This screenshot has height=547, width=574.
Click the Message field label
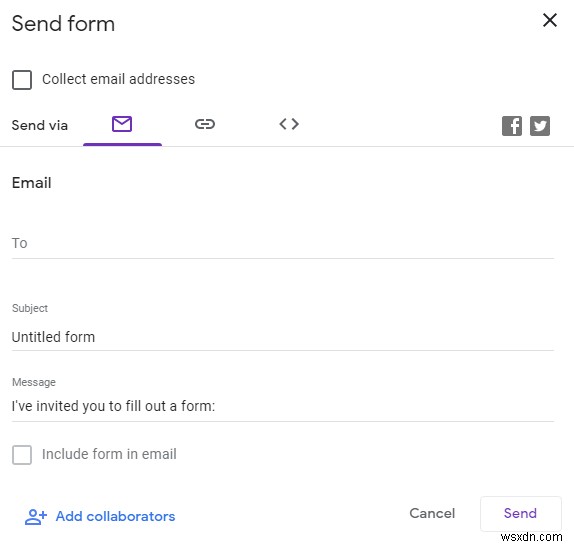(34, 382)
